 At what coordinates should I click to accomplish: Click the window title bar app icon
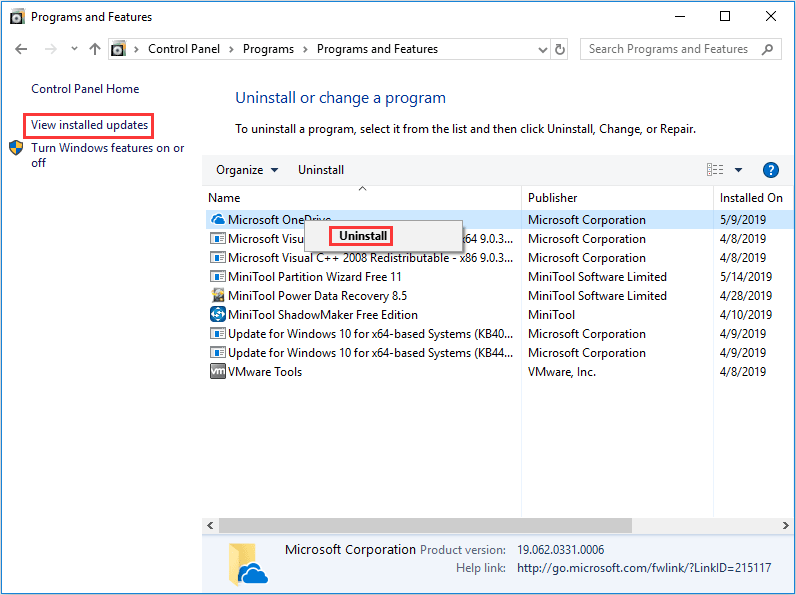pyautogui.click(x=17, y=17)
